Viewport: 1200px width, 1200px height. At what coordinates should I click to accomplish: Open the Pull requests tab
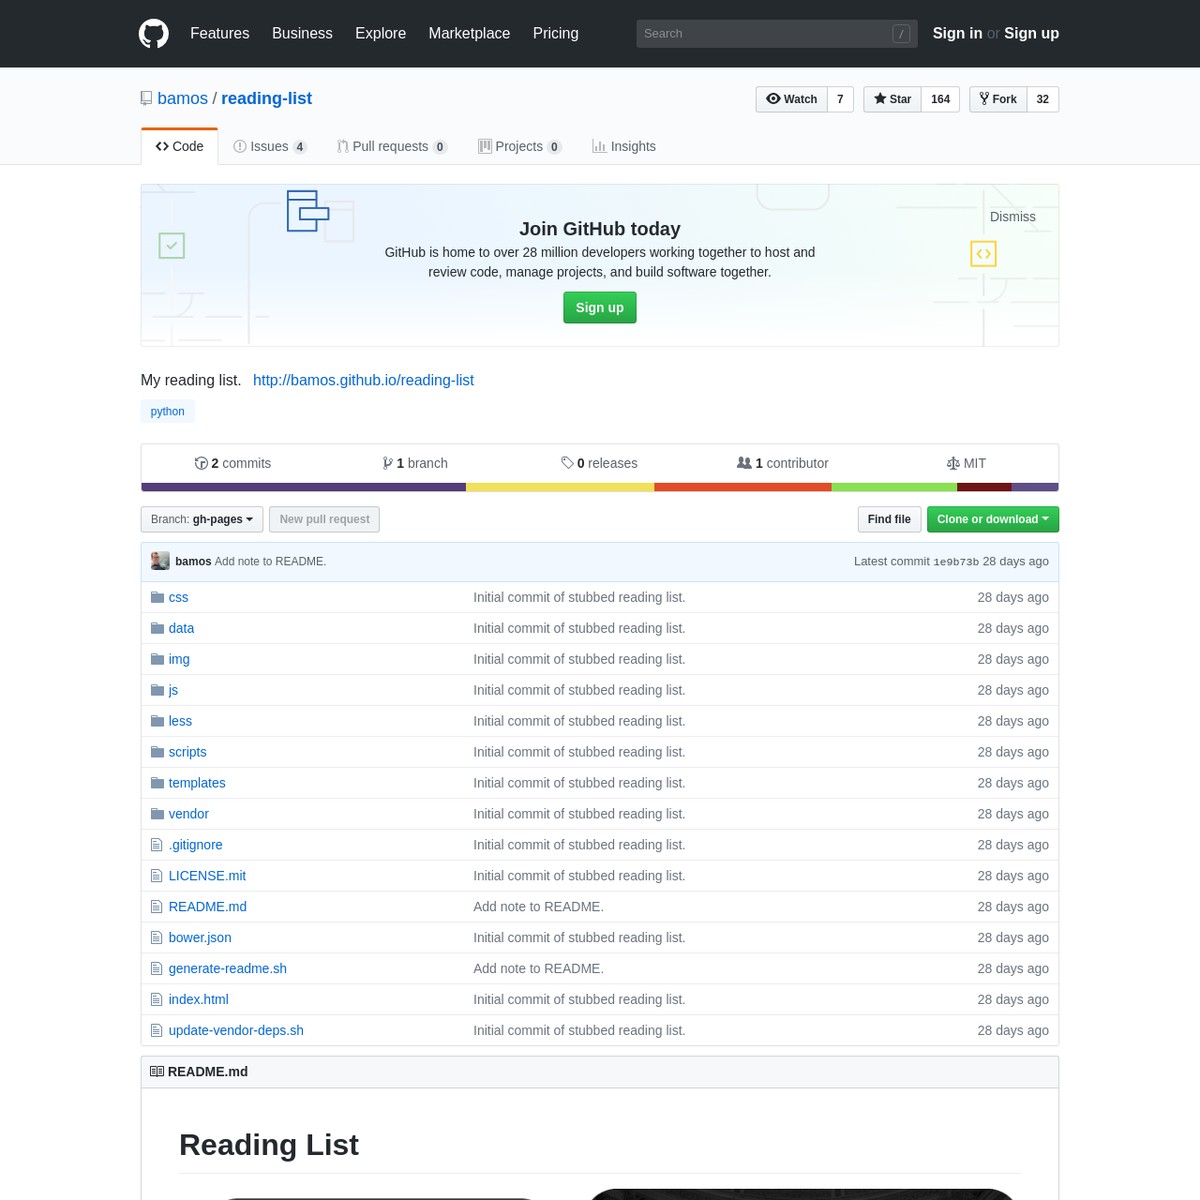[392, 146]
